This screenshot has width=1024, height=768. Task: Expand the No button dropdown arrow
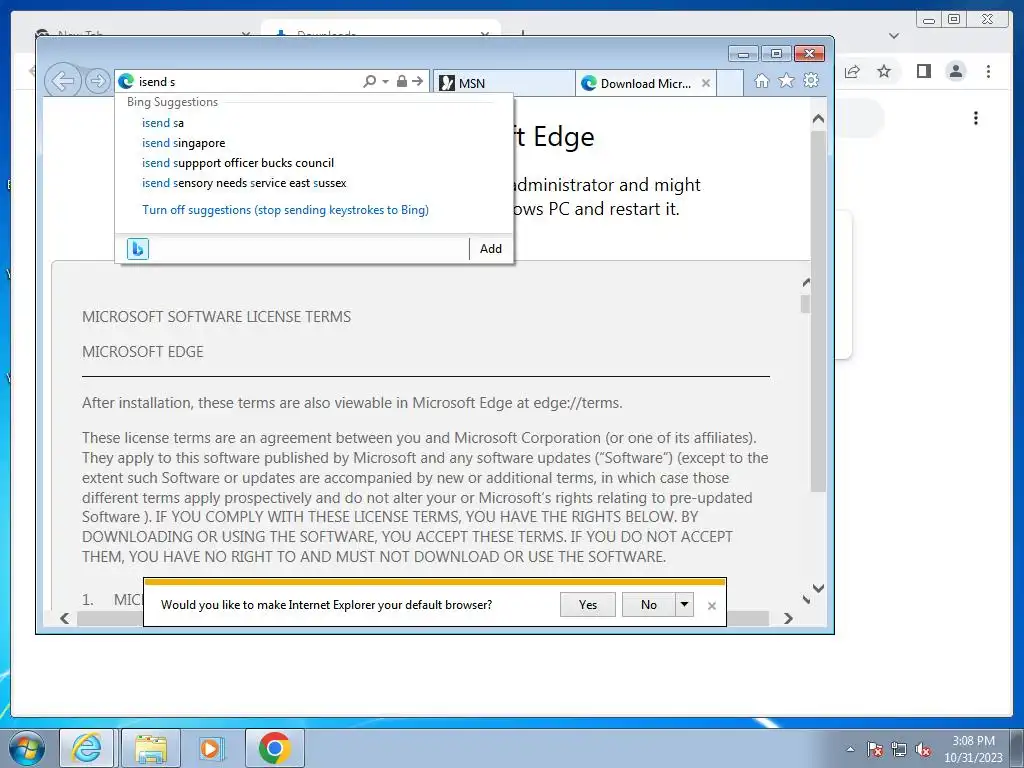tap(684, 605)
